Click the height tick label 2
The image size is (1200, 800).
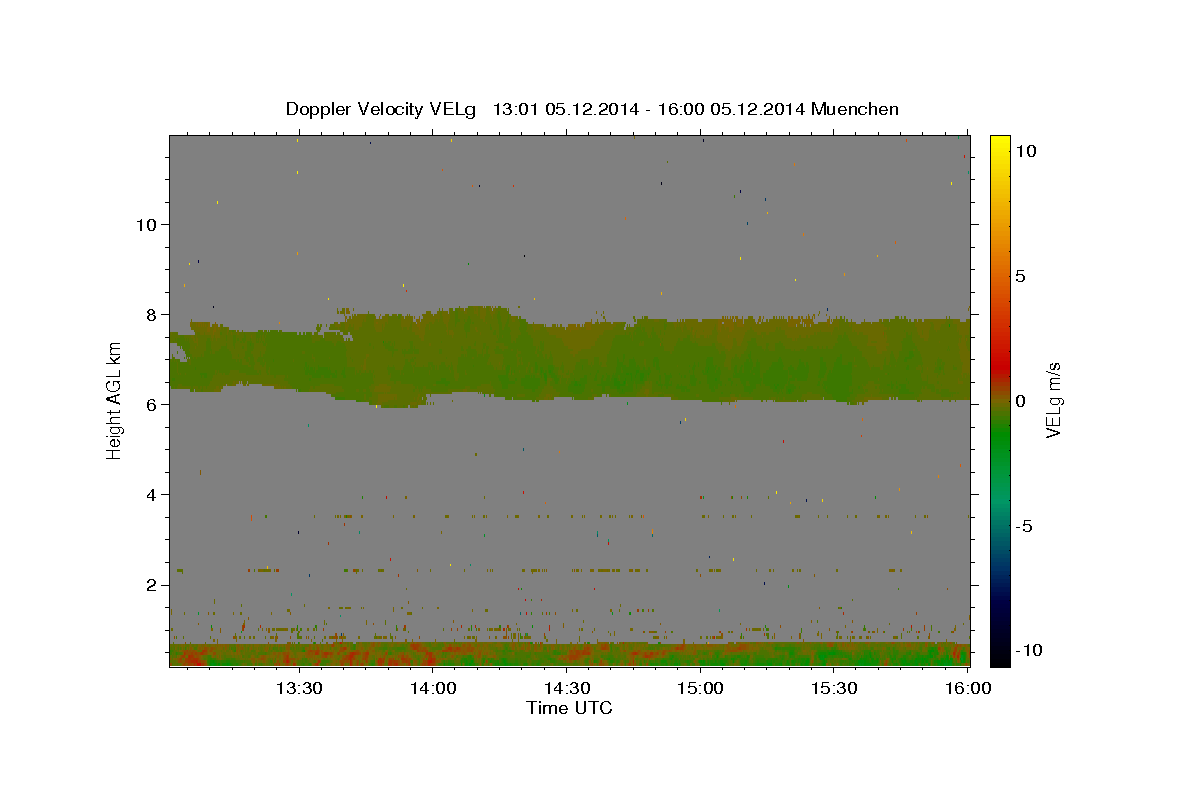(152, 584)
